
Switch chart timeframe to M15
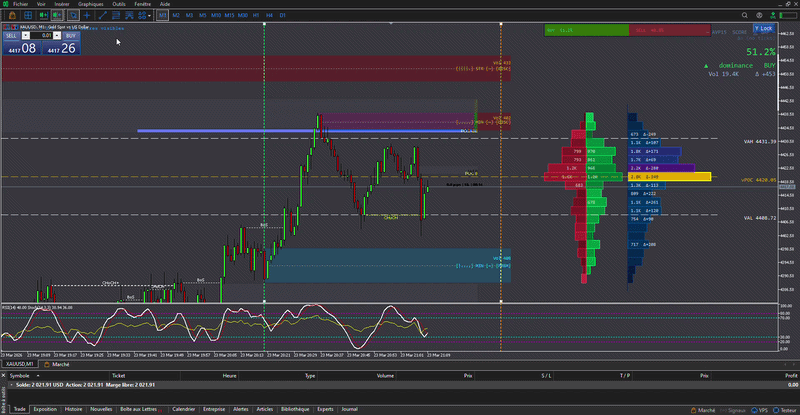pos(229,15)
